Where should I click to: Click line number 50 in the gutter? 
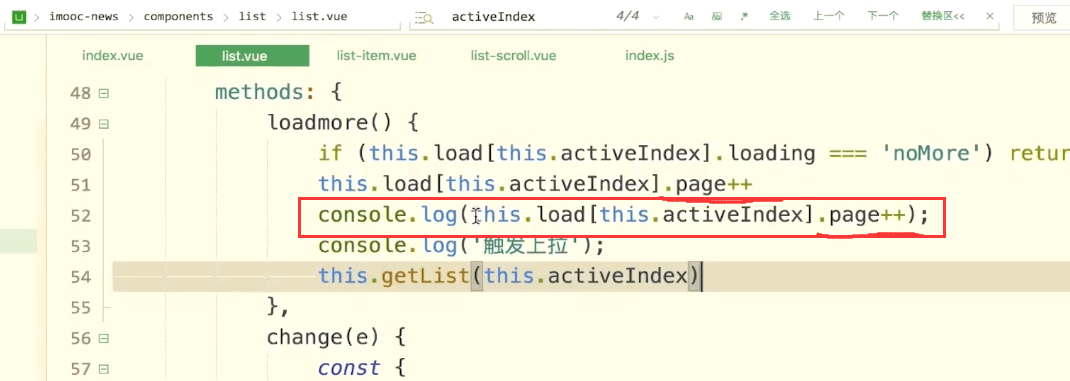click(81, 155)
